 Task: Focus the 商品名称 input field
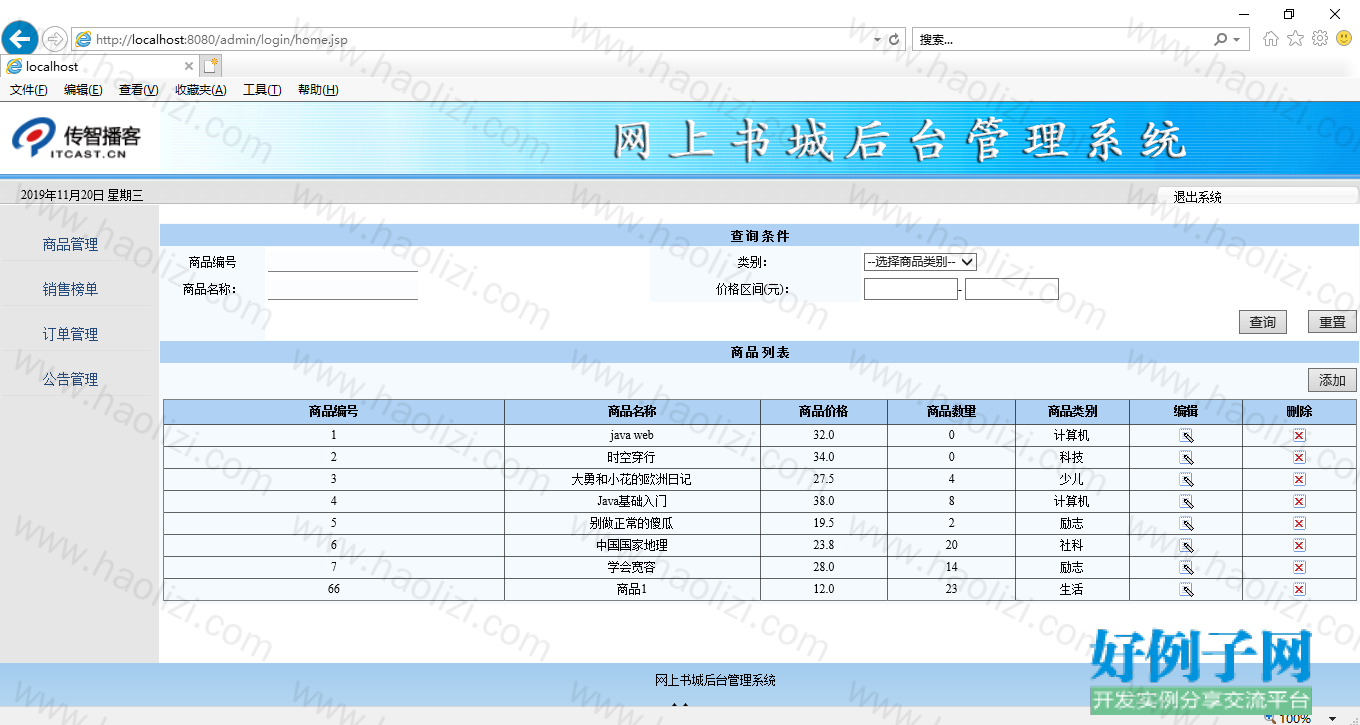point(343,290)
